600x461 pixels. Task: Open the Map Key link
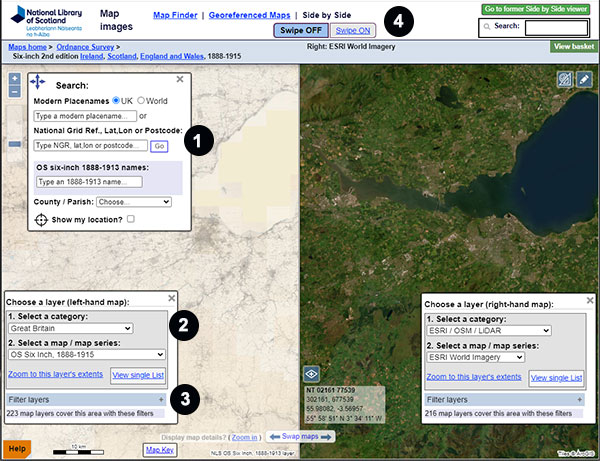(x=160, y=450)
